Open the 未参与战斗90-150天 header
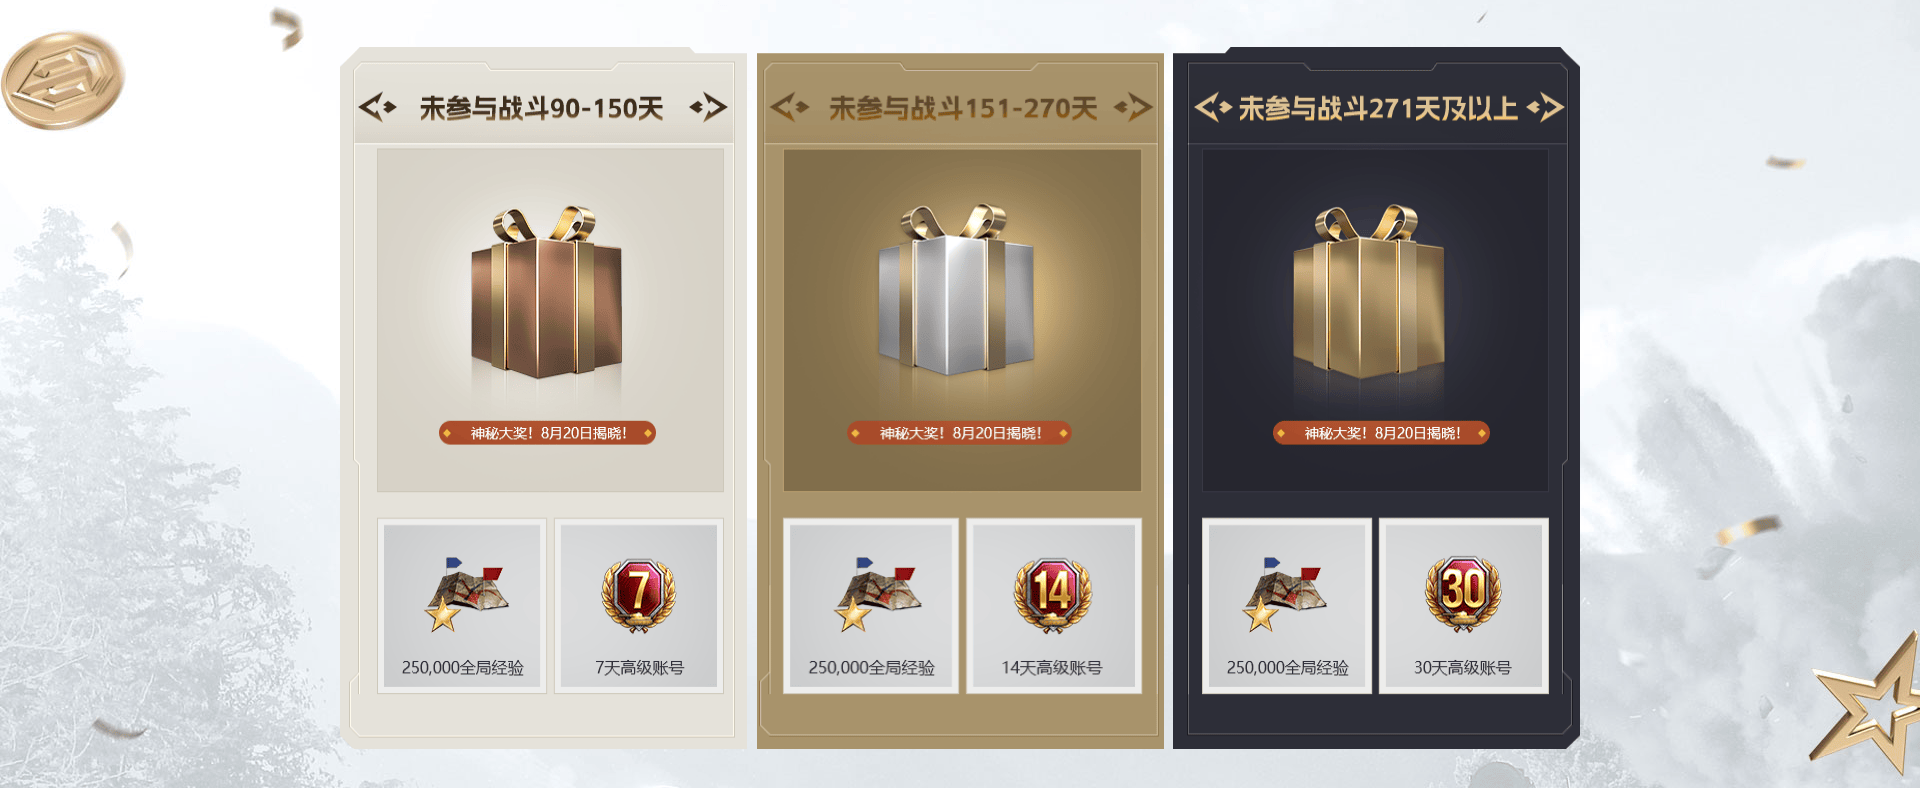Screen dimensions: 1920x788 tap(542, 108)
